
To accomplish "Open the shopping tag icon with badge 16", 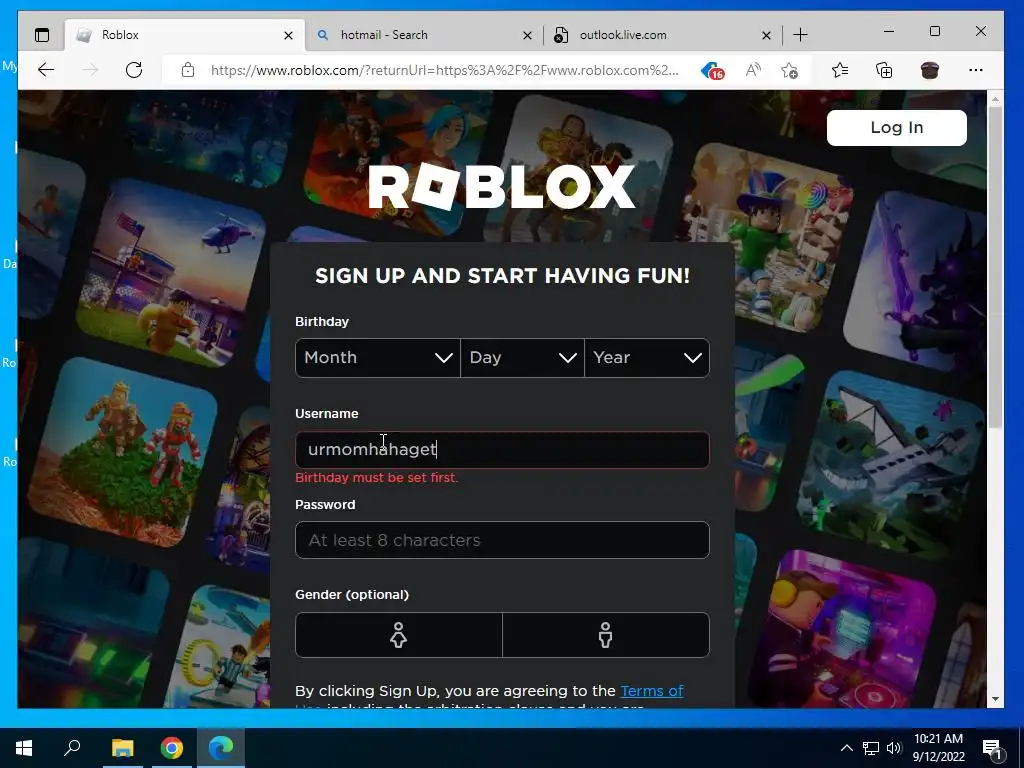I will [712, 71].
